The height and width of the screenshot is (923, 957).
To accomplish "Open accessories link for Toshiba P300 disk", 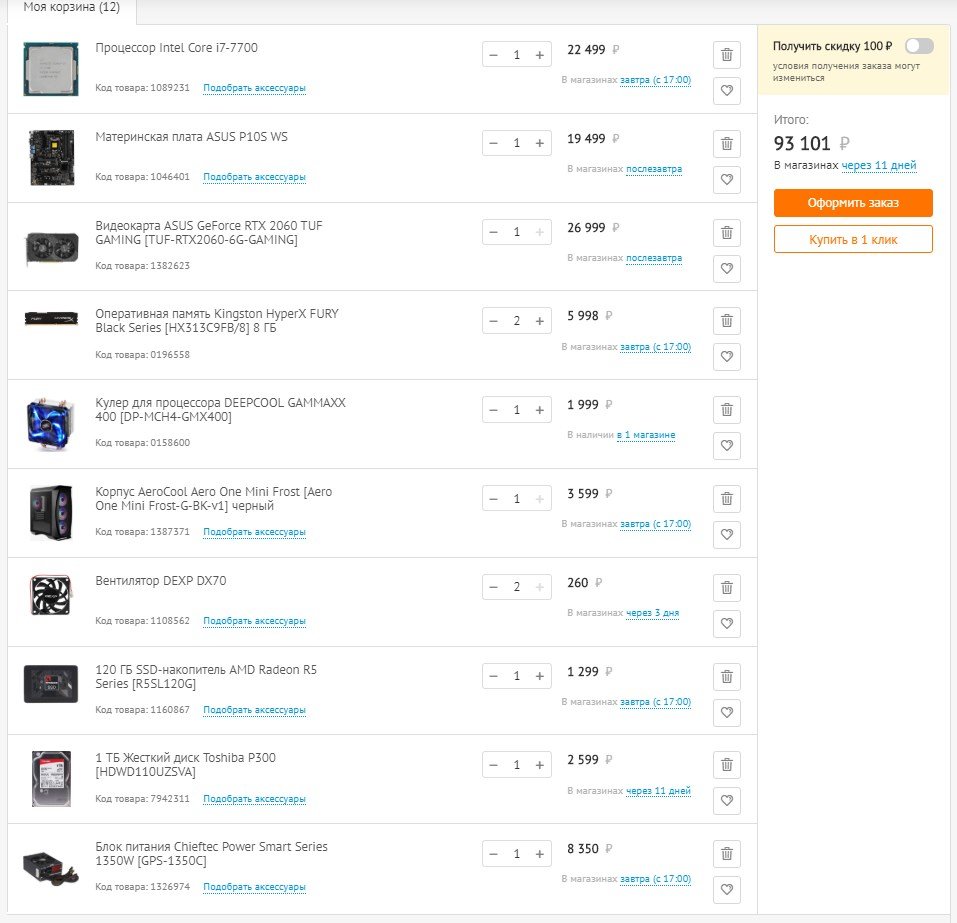I will click(x=255, y=799).
